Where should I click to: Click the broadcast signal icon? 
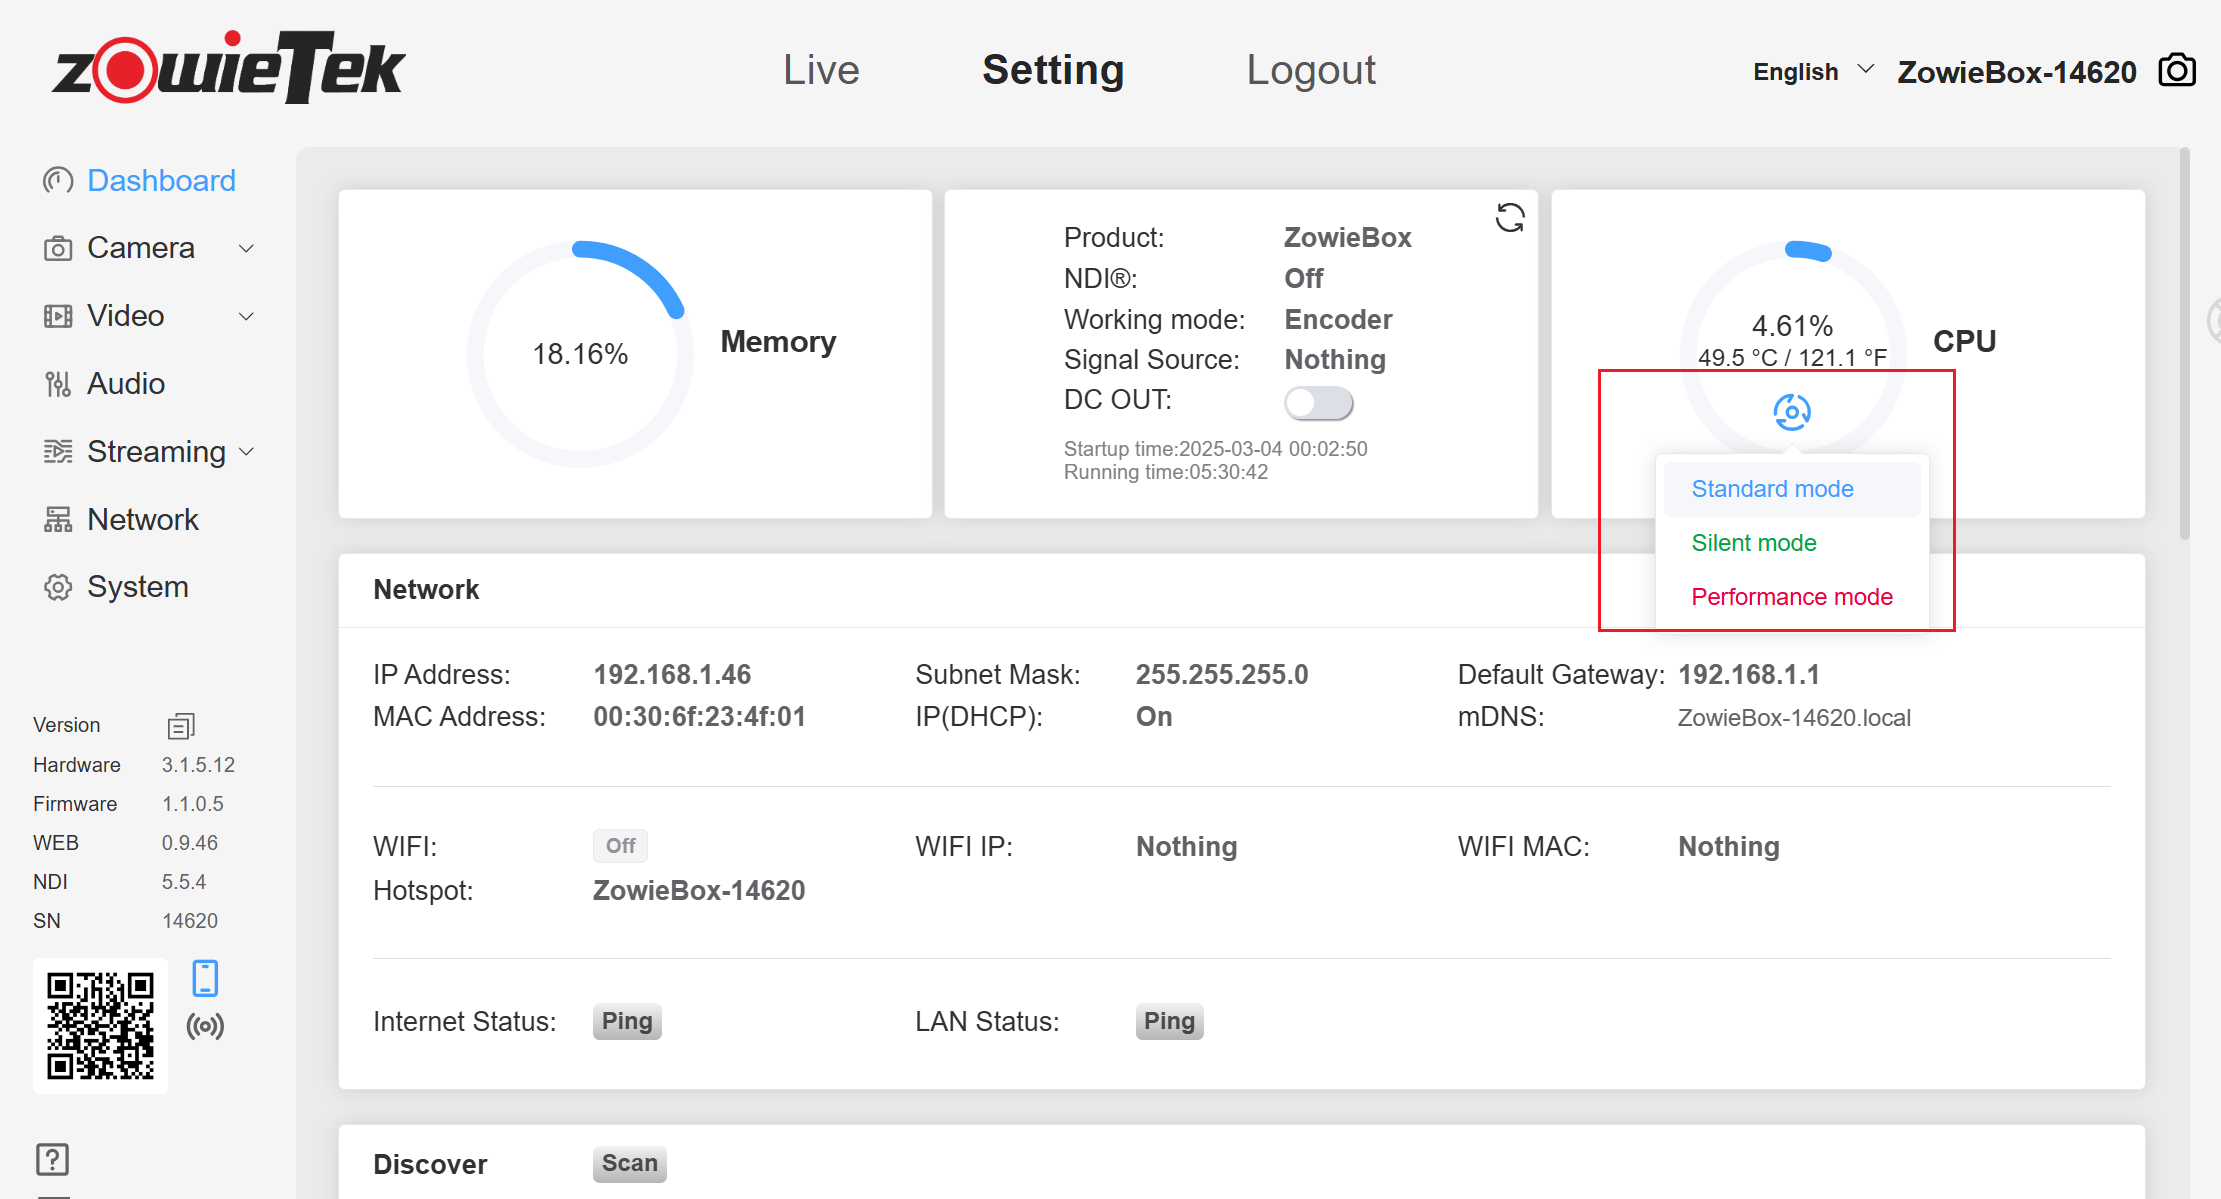(x=205, y=1026)
